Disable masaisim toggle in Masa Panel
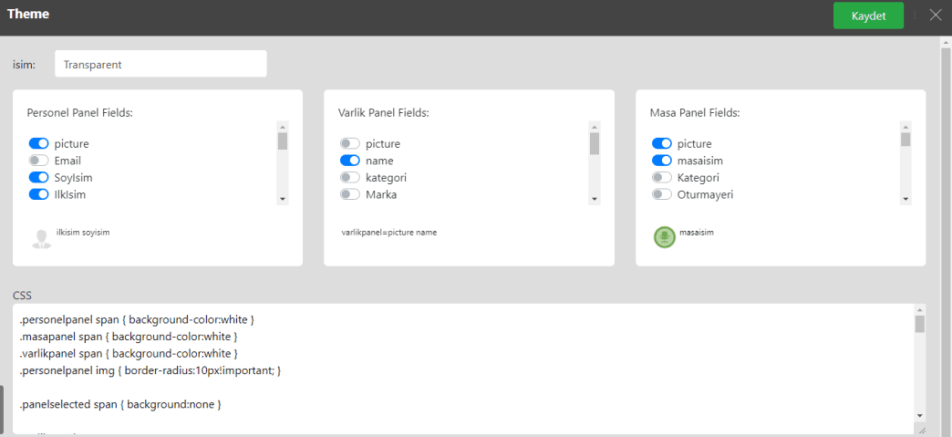The width and height of the screenshot is (952, 437). tap(662, 161)
